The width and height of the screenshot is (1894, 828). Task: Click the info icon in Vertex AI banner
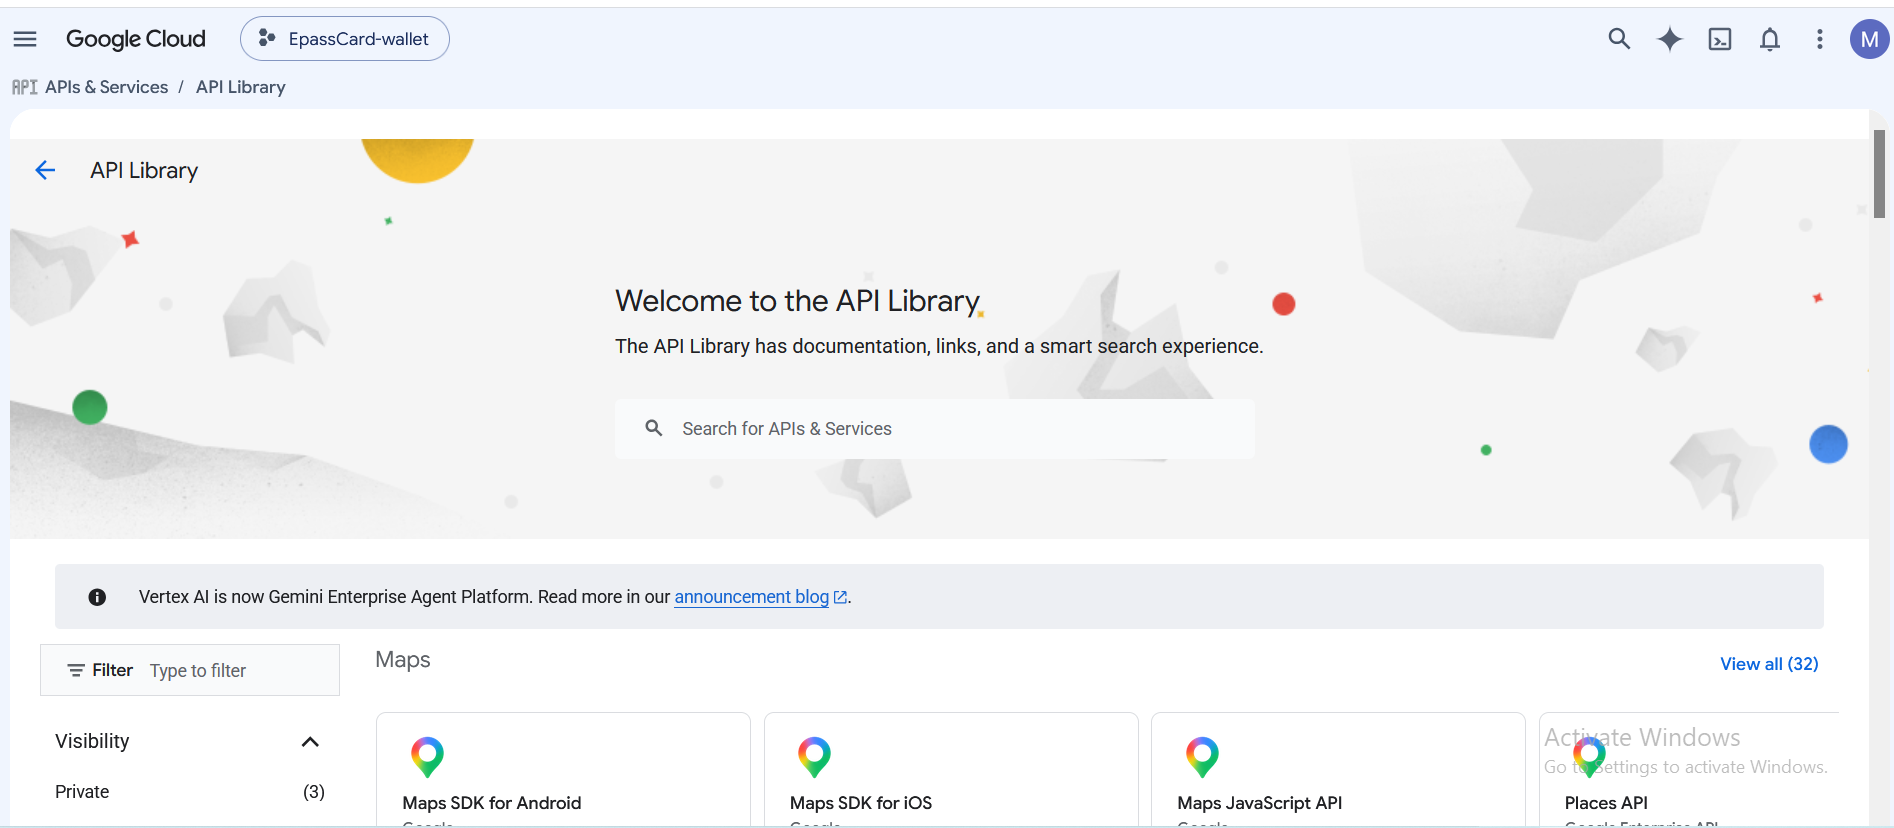pos(97,597)
